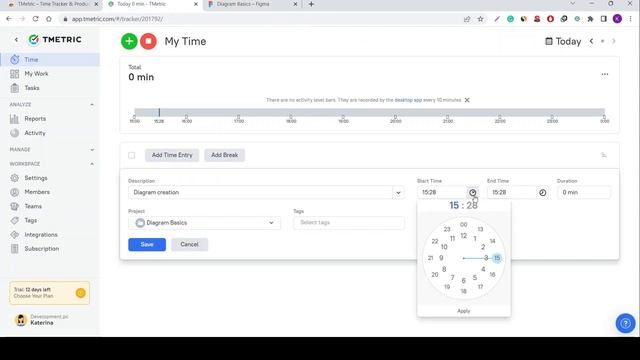Pick hour 9 on the clock face
Image resolution: width=640 pixels, height=360 pixels.
[441, 258]
